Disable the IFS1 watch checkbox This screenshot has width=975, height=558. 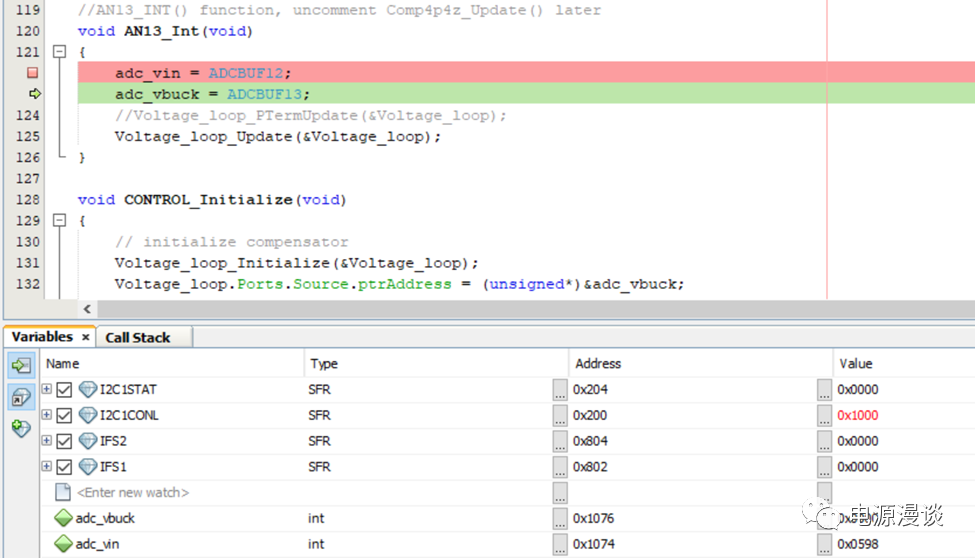click(x=65, y=467)
